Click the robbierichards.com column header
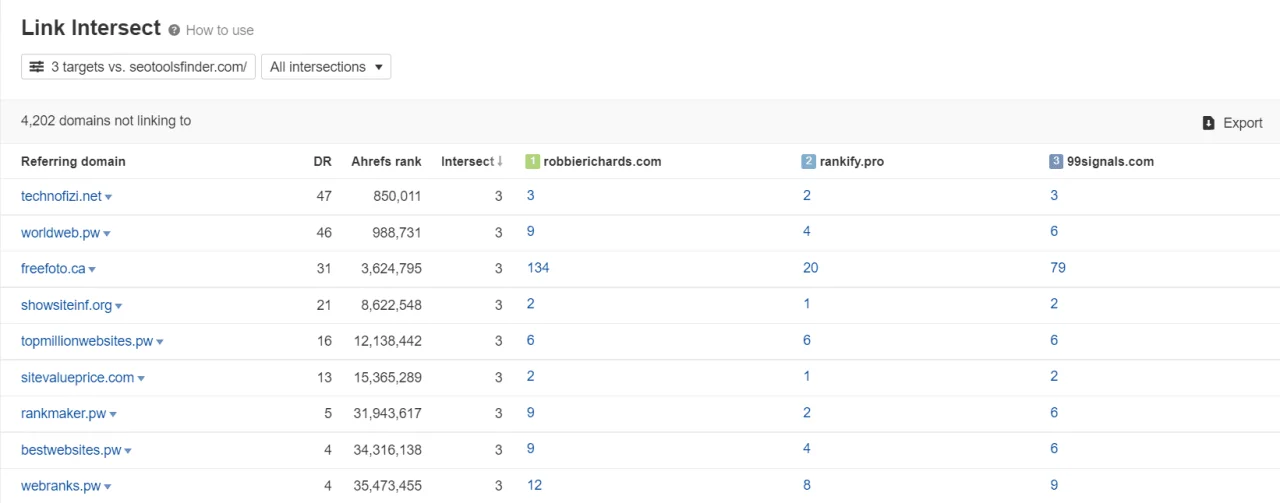Viewport: 1280px width, 503px height. click(x=602, y=161)
